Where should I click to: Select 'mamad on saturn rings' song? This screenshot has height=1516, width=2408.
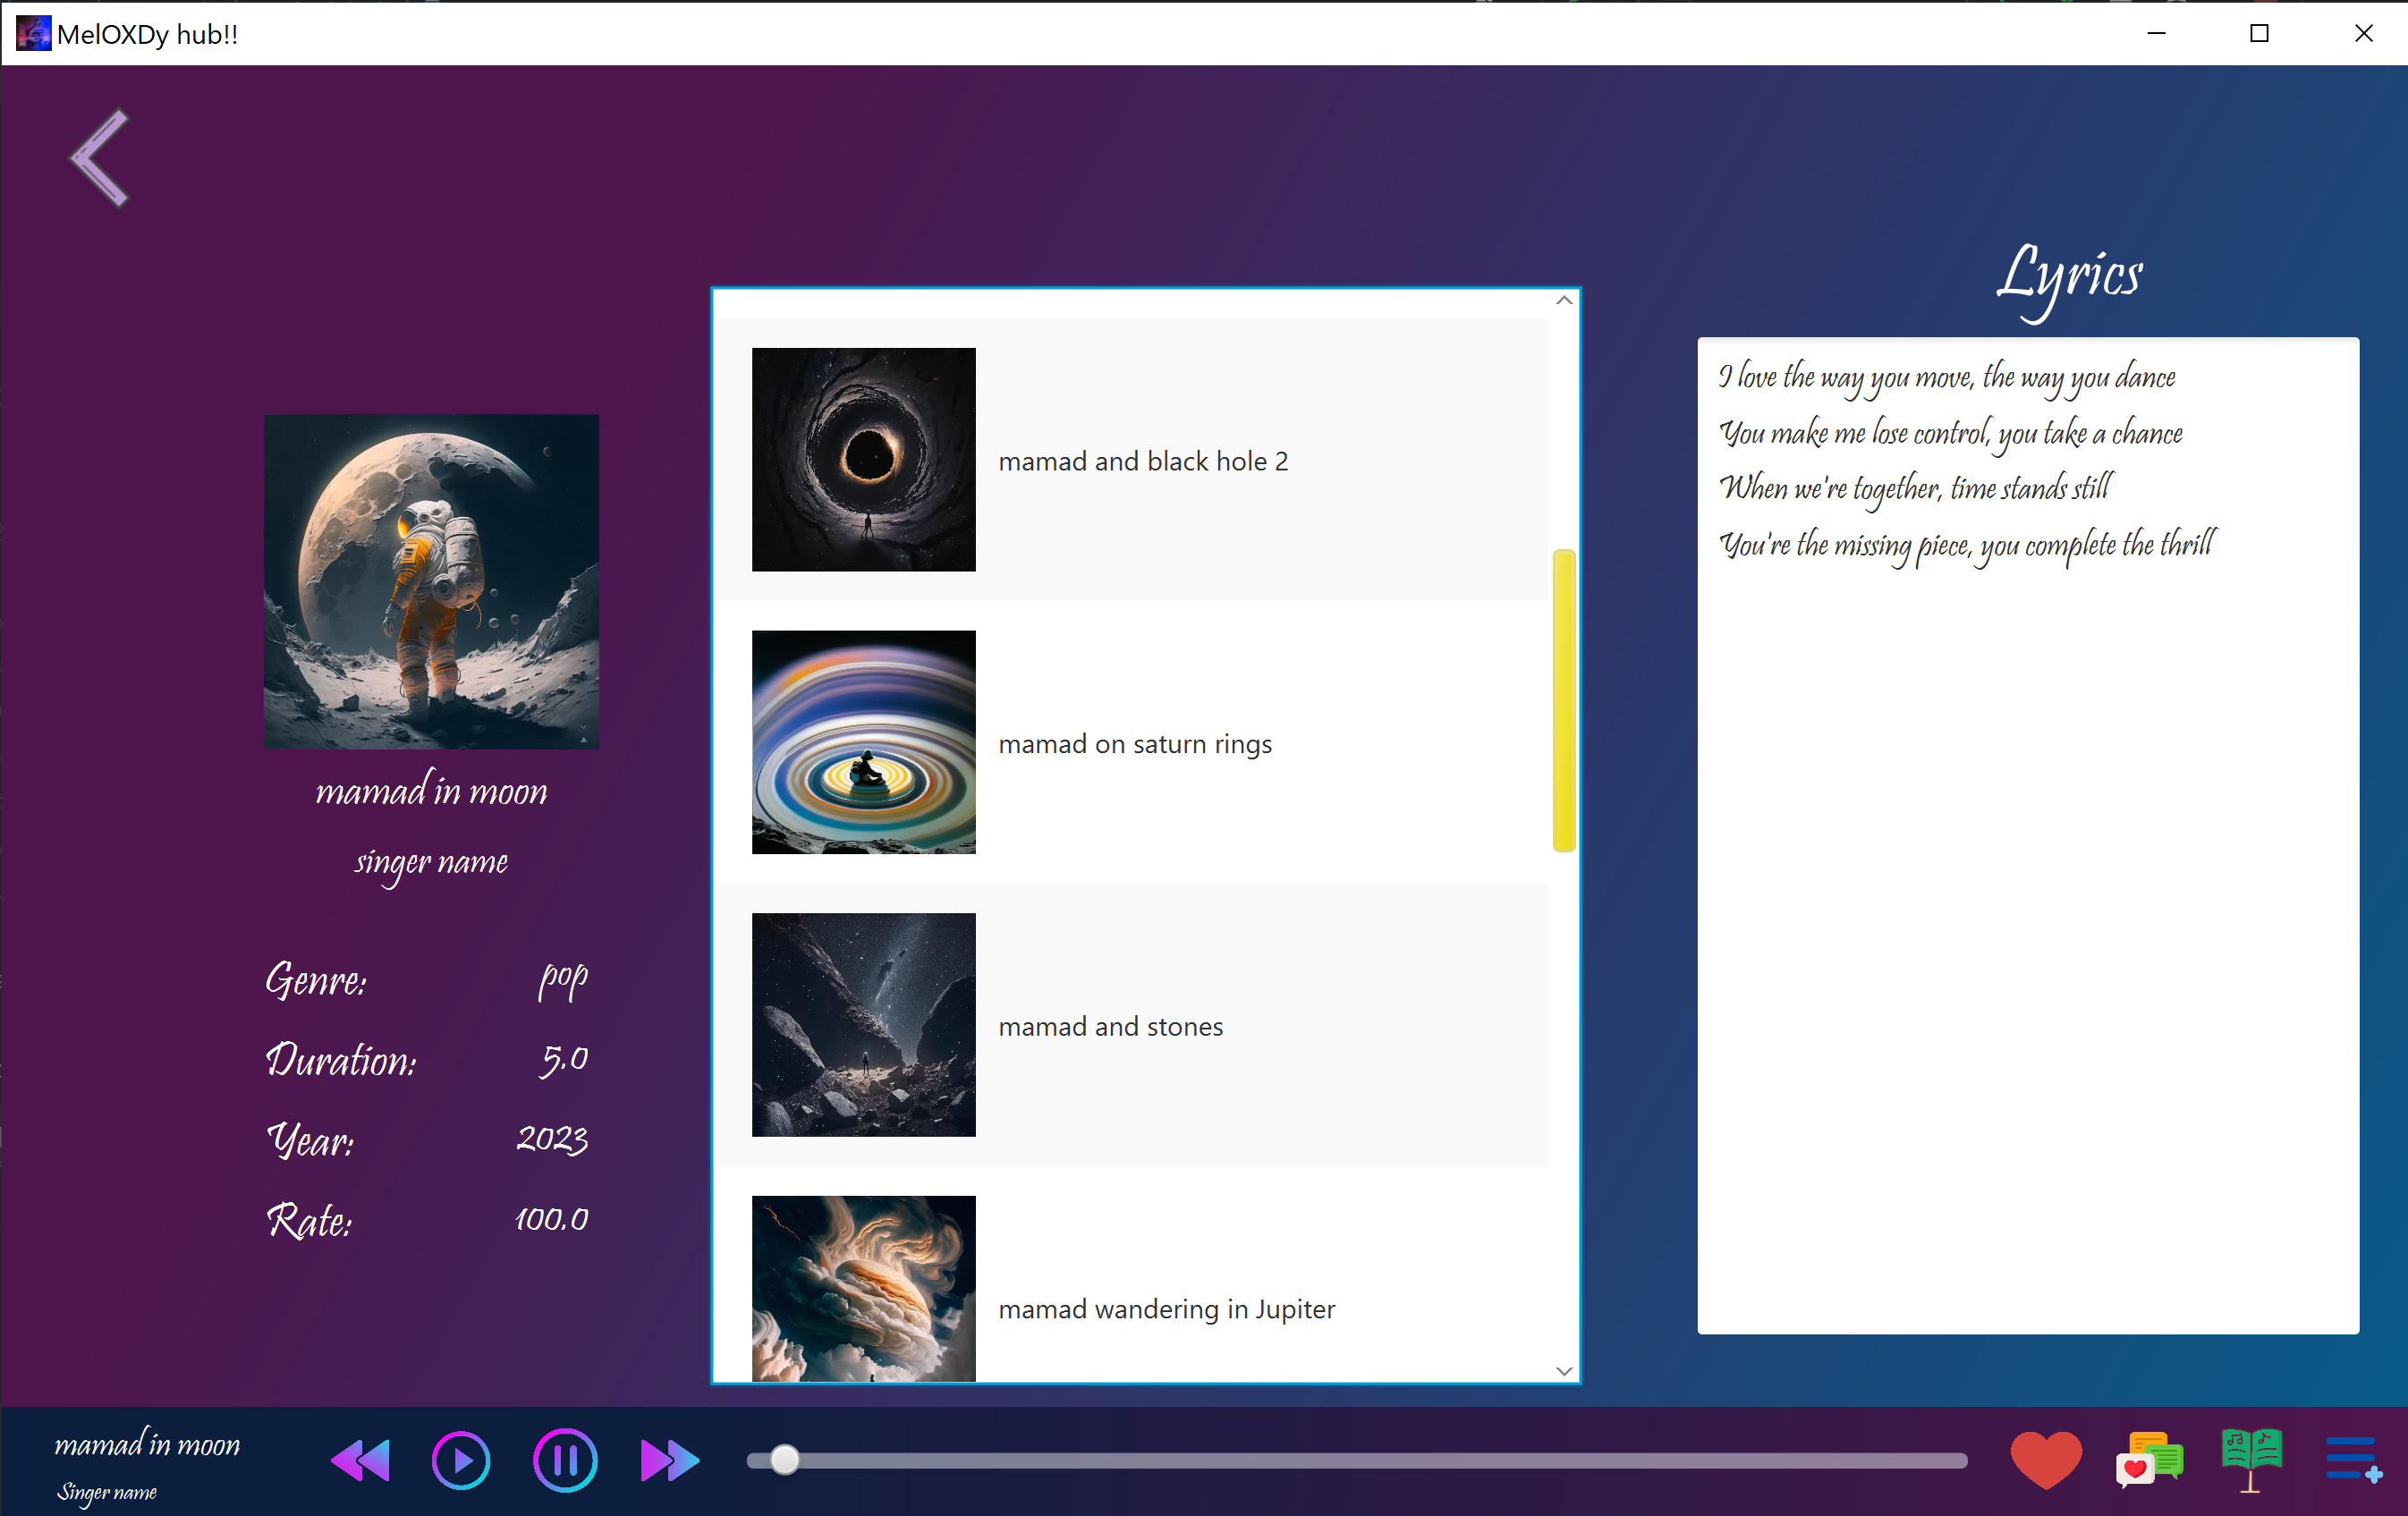click(x=1134, y=744)
